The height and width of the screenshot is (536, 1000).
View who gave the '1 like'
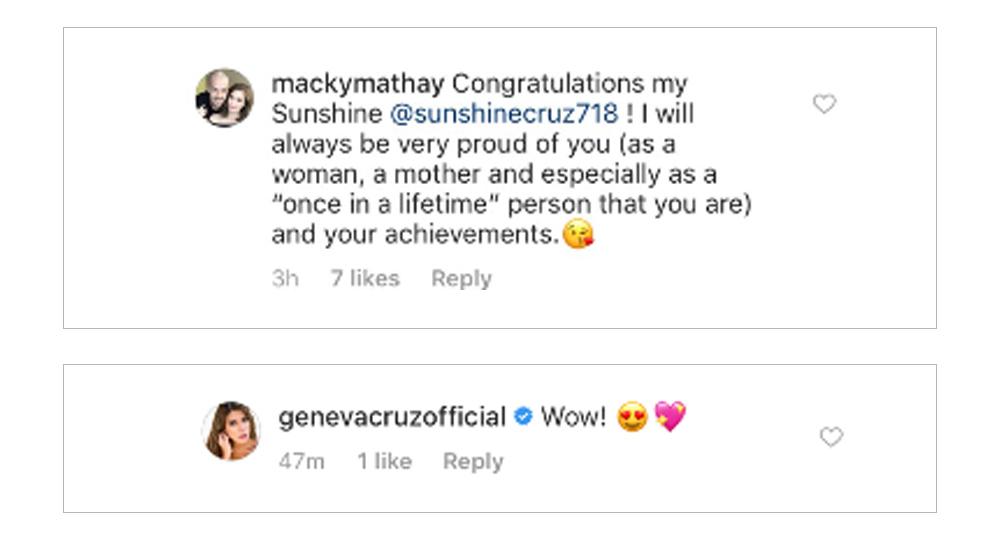pyautogui.click(x=385, y=461)
